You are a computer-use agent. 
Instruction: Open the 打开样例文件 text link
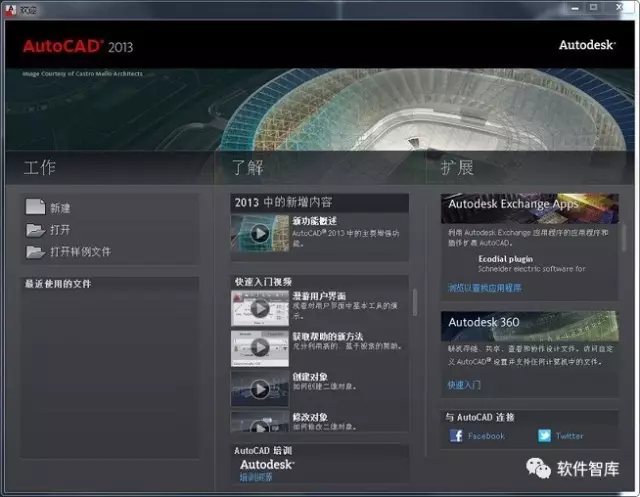pos(80,252)
